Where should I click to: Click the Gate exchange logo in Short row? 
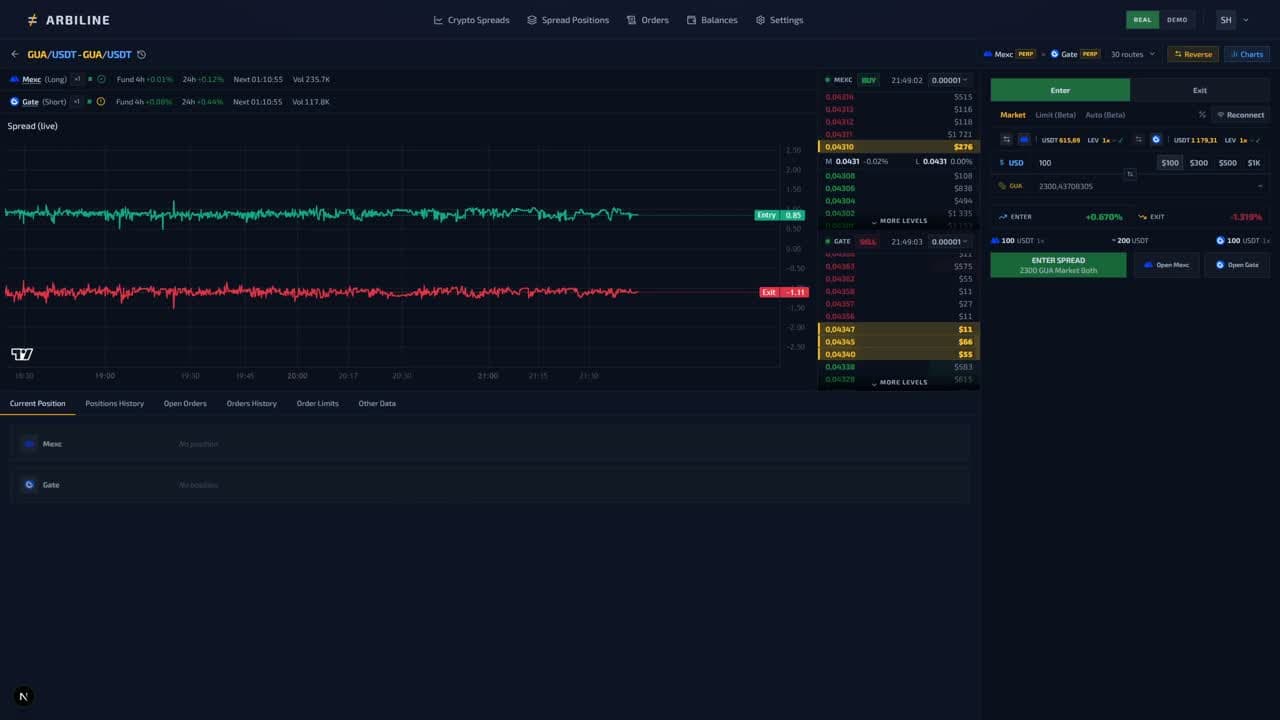click(14, 101)
